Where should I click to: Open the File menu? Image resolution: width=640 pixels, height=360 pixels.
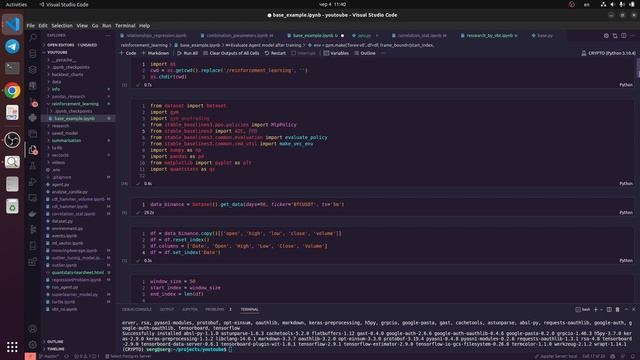coord(31,25)
